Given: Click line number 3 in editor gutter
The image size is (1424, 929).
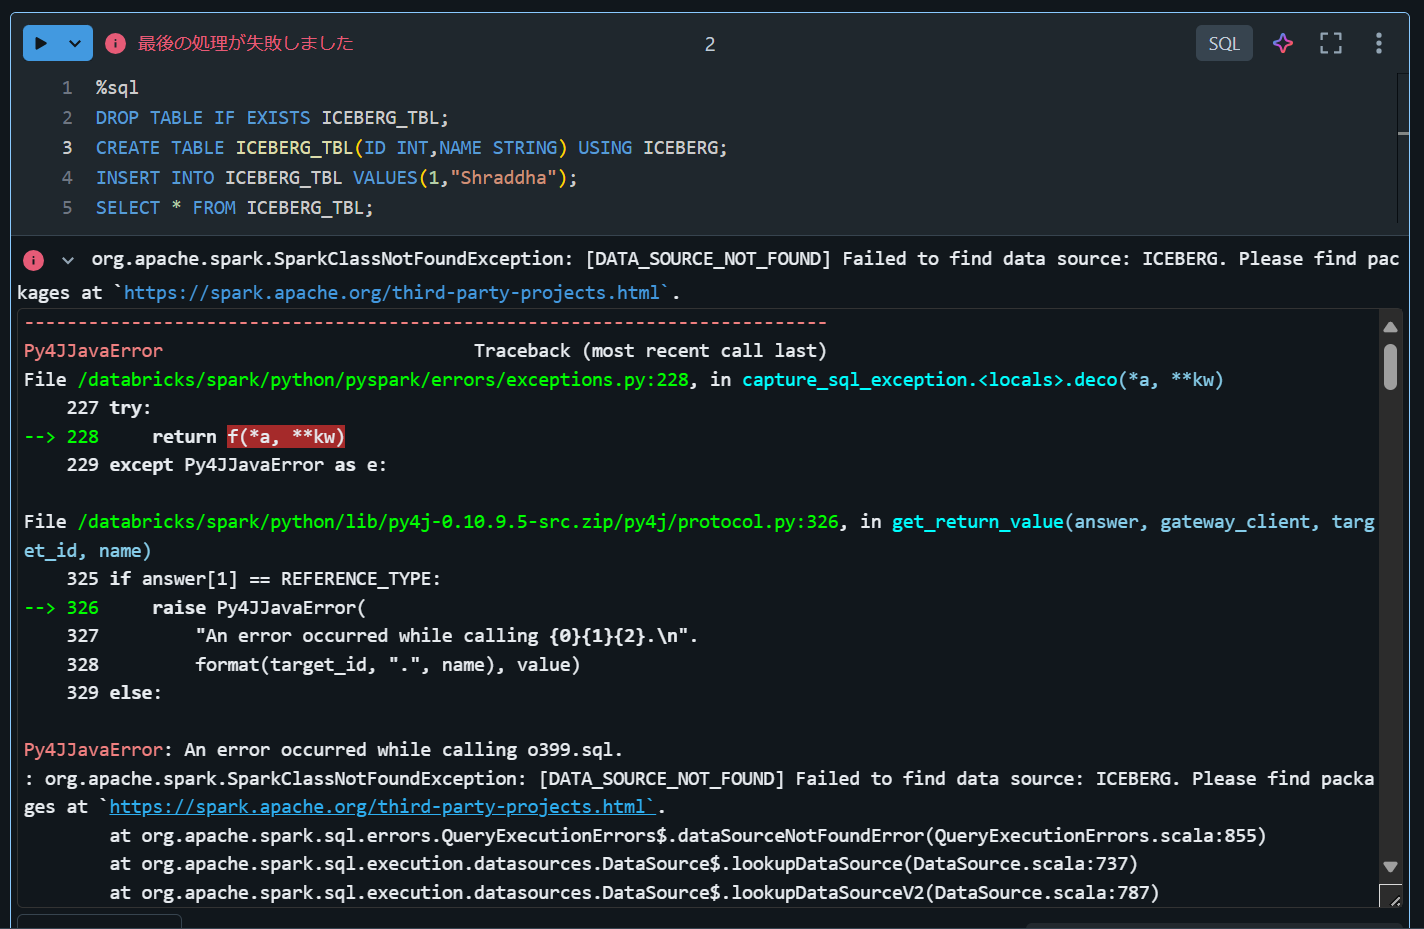Looking at the screenshot, I should click(x=67, y=148).
